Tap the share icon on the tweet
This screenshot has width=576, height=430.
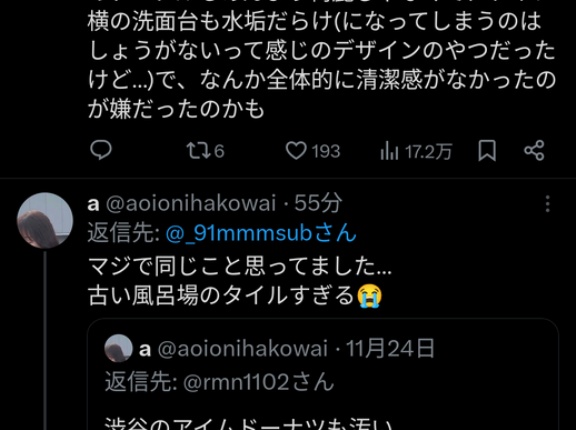click(534, 151)
